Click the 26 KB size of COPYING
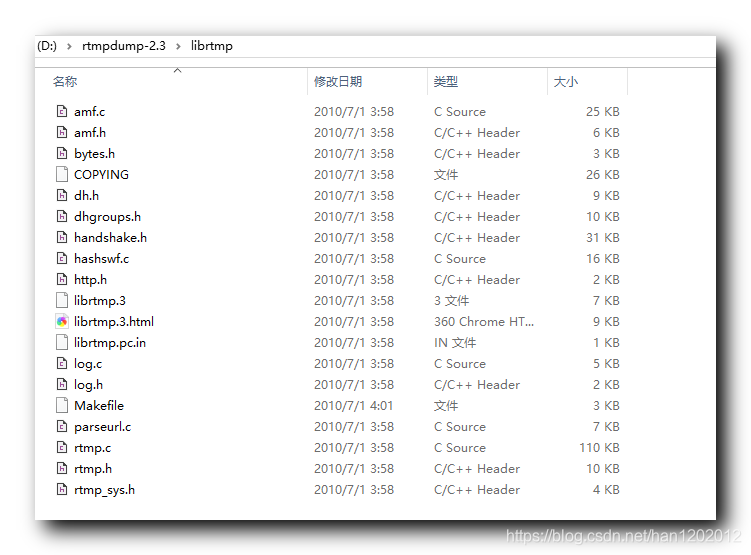751x555 pixels. click(x=603, y=175)
